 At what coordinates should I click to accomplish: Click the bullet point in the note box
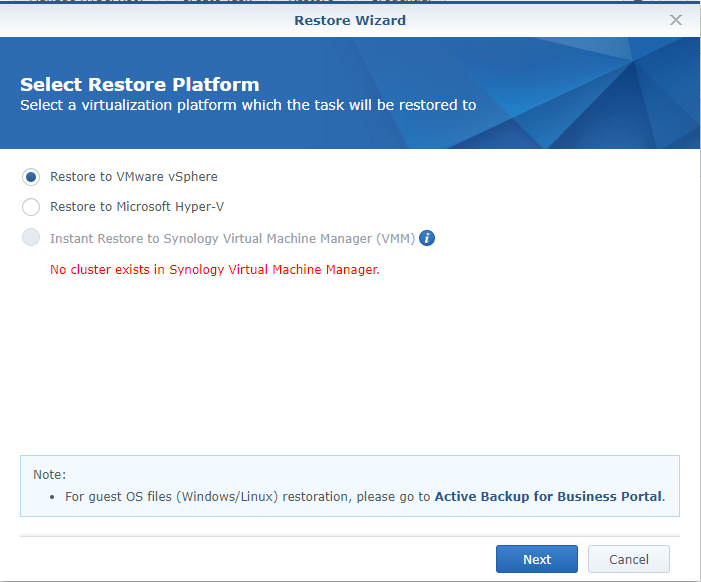pyautogui.click(x=53, y=497)
